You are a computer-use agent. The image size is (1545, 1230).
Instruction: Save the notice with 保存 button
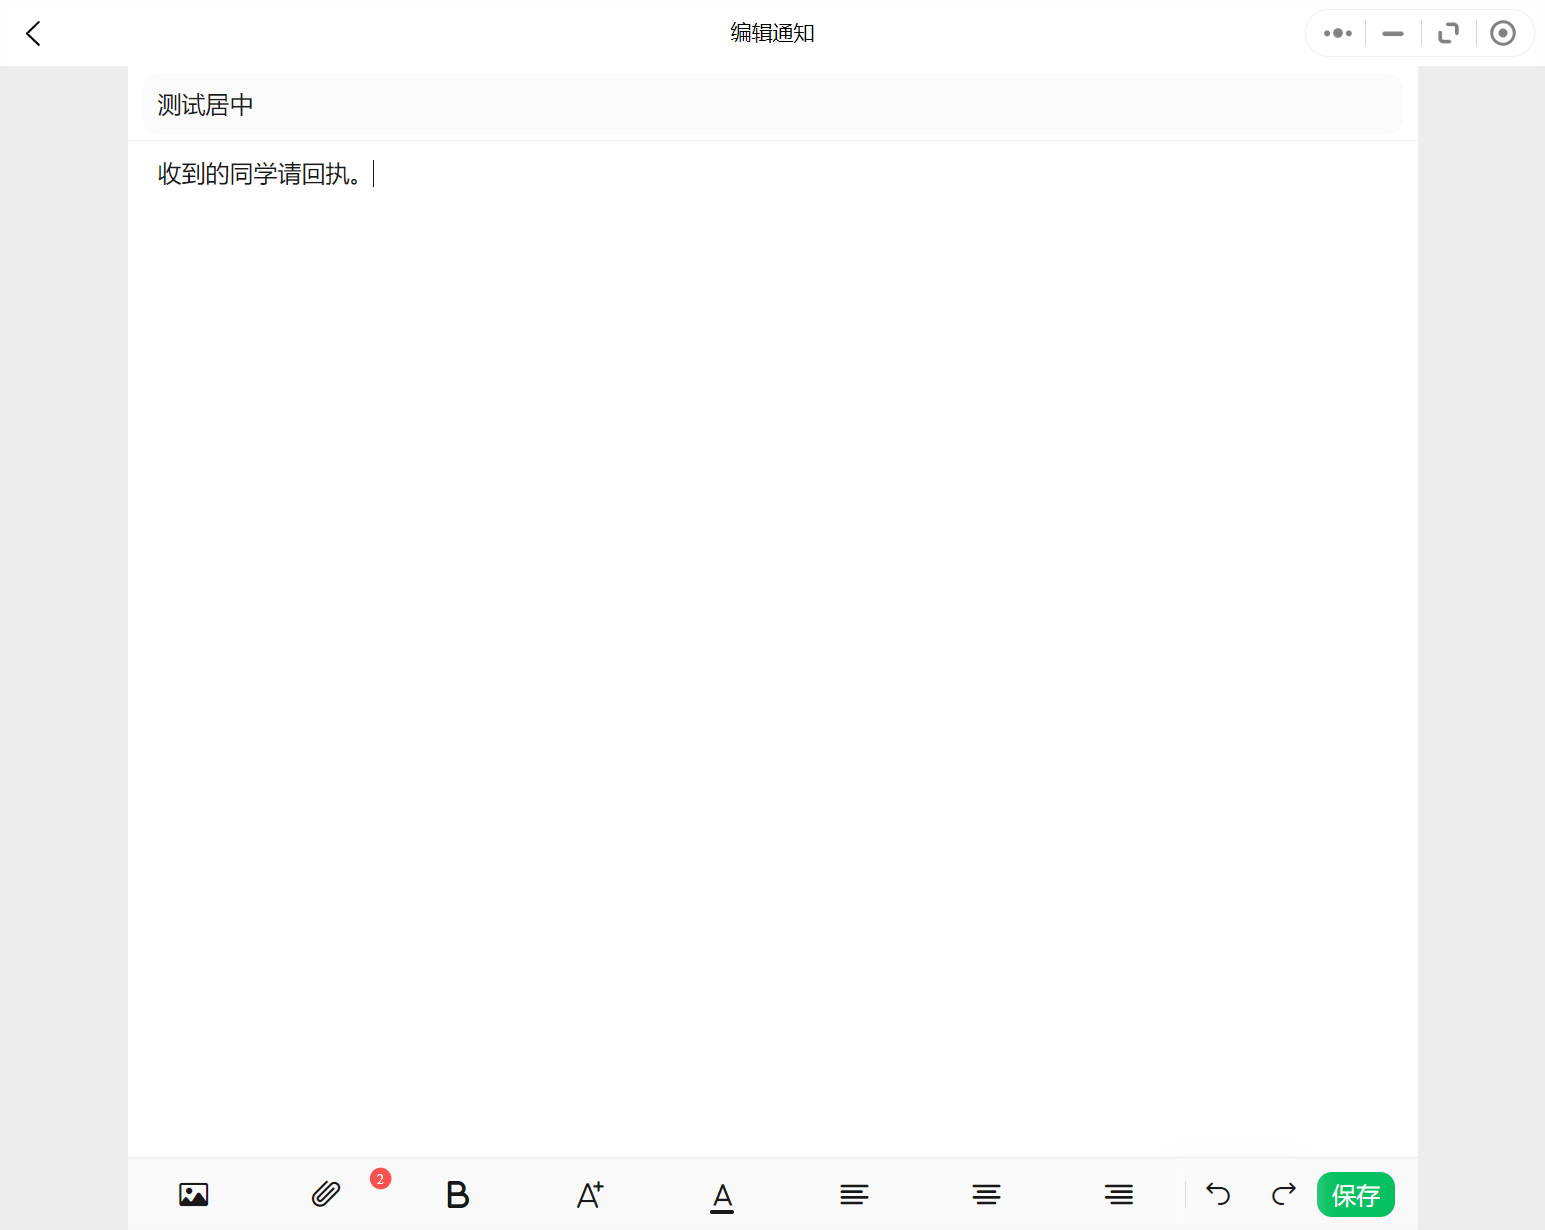pos(1356,1194)
